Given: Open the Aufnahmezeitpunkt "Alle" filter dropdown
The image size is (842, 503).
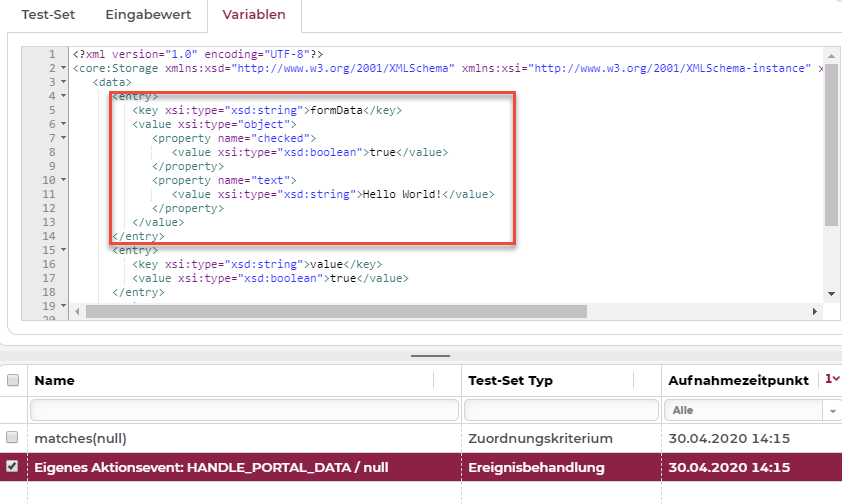Looking at the screenshot, I should tap(832, 410).
